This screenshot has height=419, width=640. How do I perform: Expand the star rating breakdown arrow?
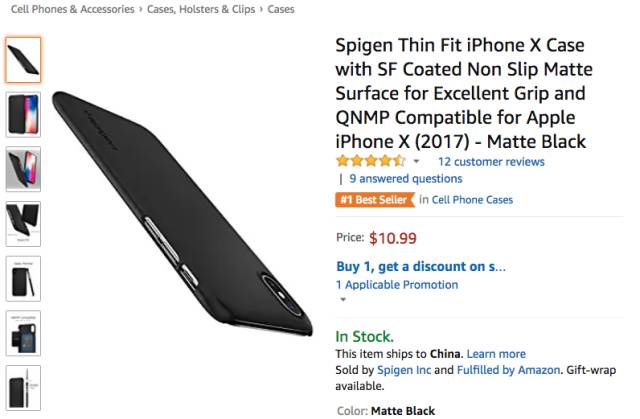click(416, 162)
